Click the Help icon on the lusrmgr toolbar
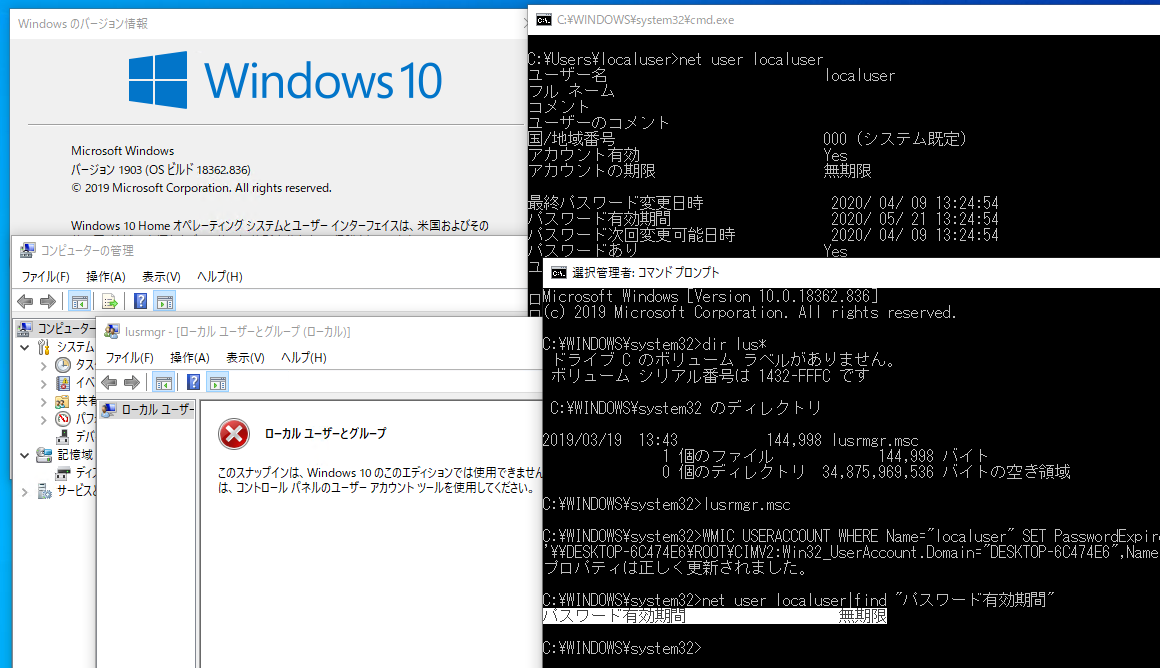This screenshot has width=1160, height=668. coord(192,381)
